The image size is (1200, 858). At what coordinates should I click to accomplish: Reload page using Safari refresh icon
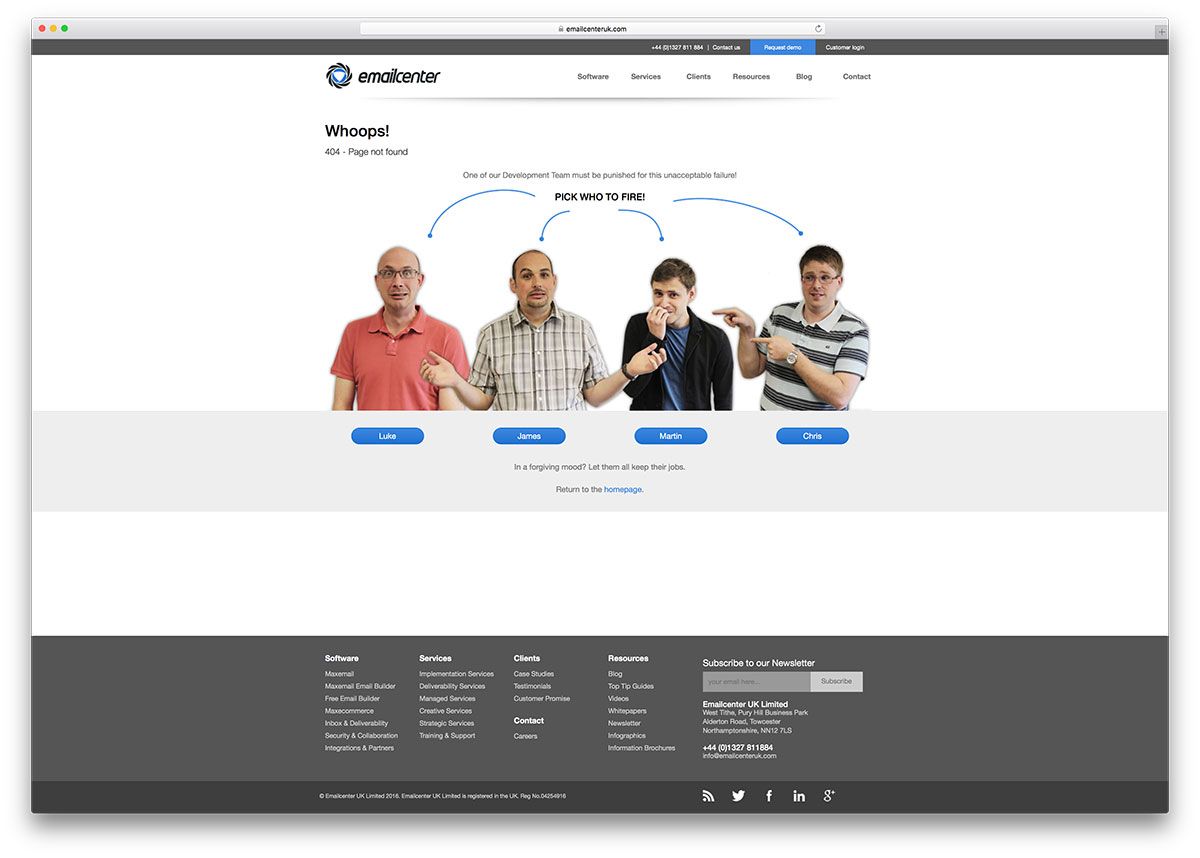[x=818, y=29]
